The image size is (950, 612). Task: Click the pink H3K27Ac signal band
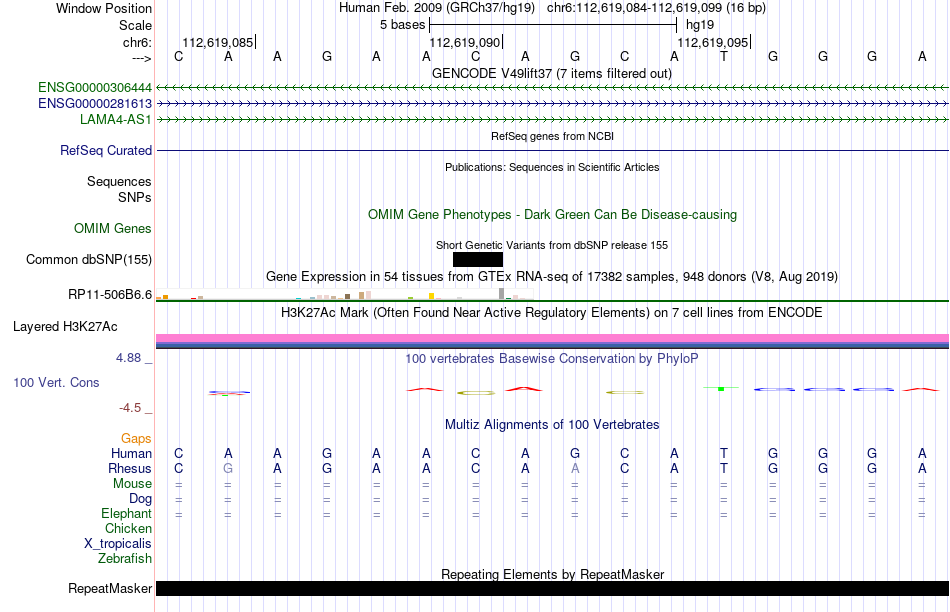[x=552, y=338]
